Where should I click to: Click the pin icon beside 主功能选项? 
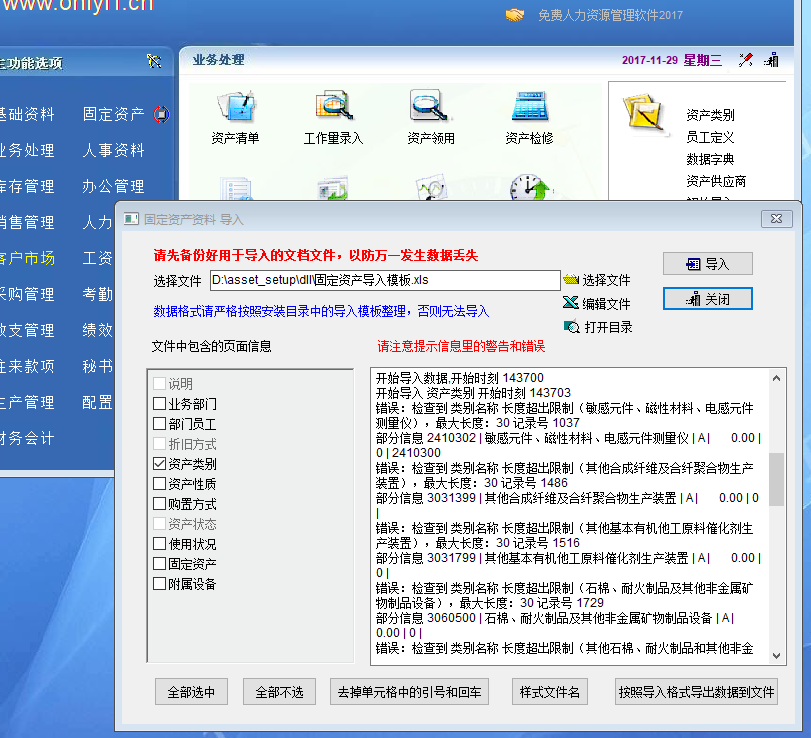pyautogui.click(x=153, y=62)
